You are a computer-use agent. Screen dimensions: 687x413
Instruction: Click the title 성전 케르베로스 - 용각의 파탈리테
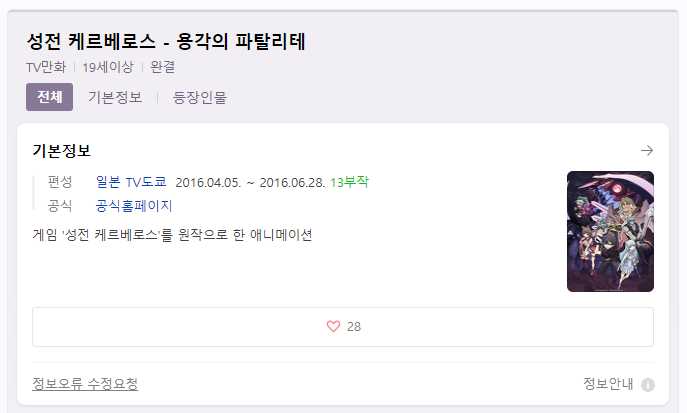click(x=166, y=42)
